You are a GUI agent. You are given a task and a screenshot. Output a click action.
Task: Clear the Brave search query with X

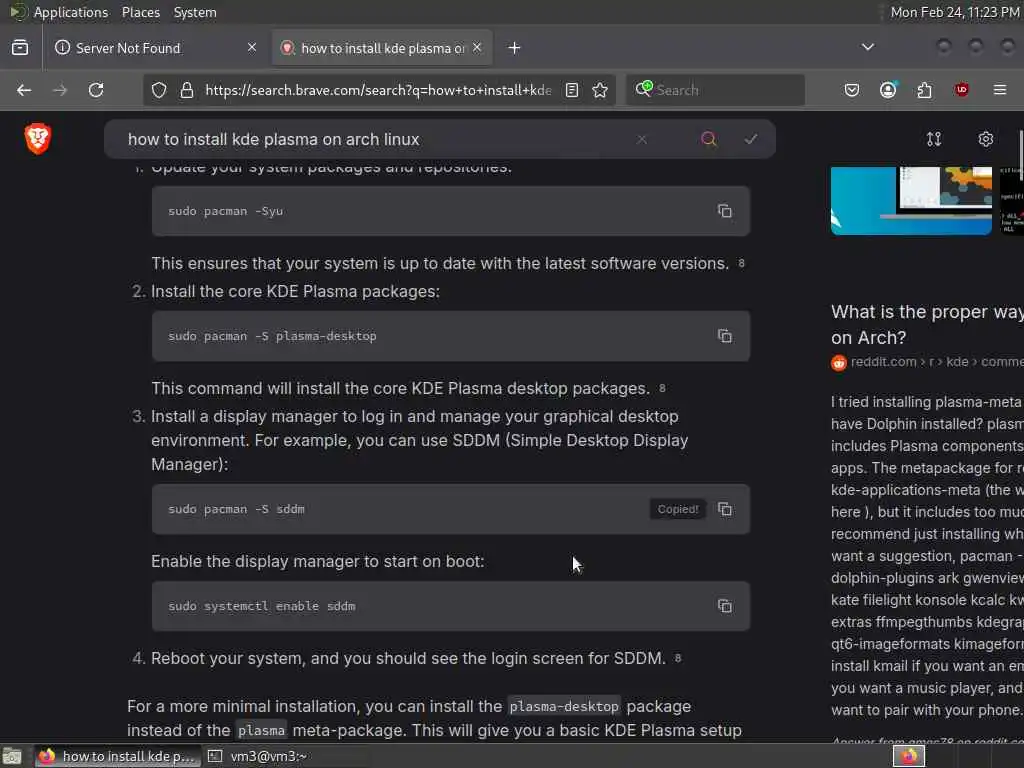[x=642, y=139]
